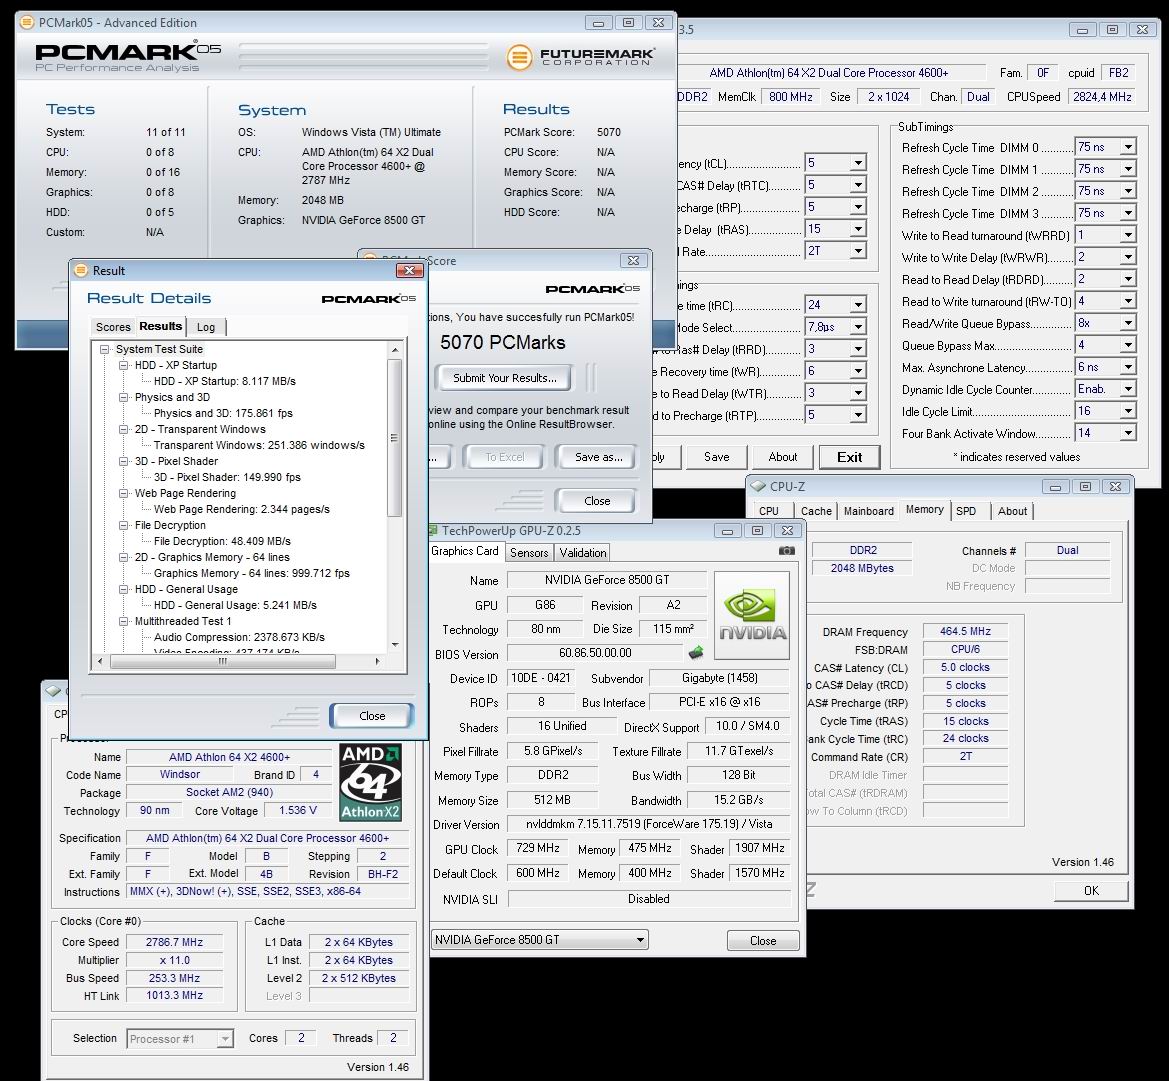The width and height of the screenshot is (1169, 1081).
Task: Open the About tab in CPU-Z
Action: (x=1012, y=511)
